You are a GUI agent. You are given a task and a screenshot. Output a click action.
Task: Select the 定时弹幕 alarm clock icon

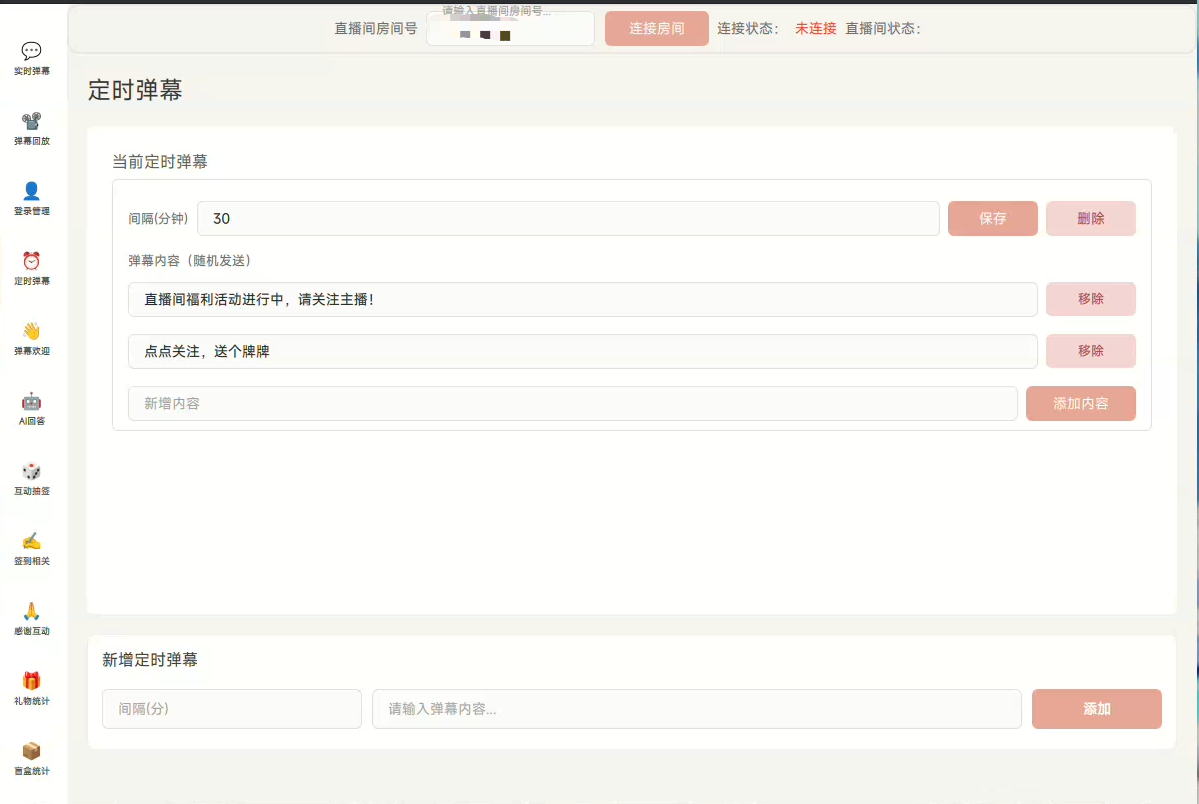32,261
